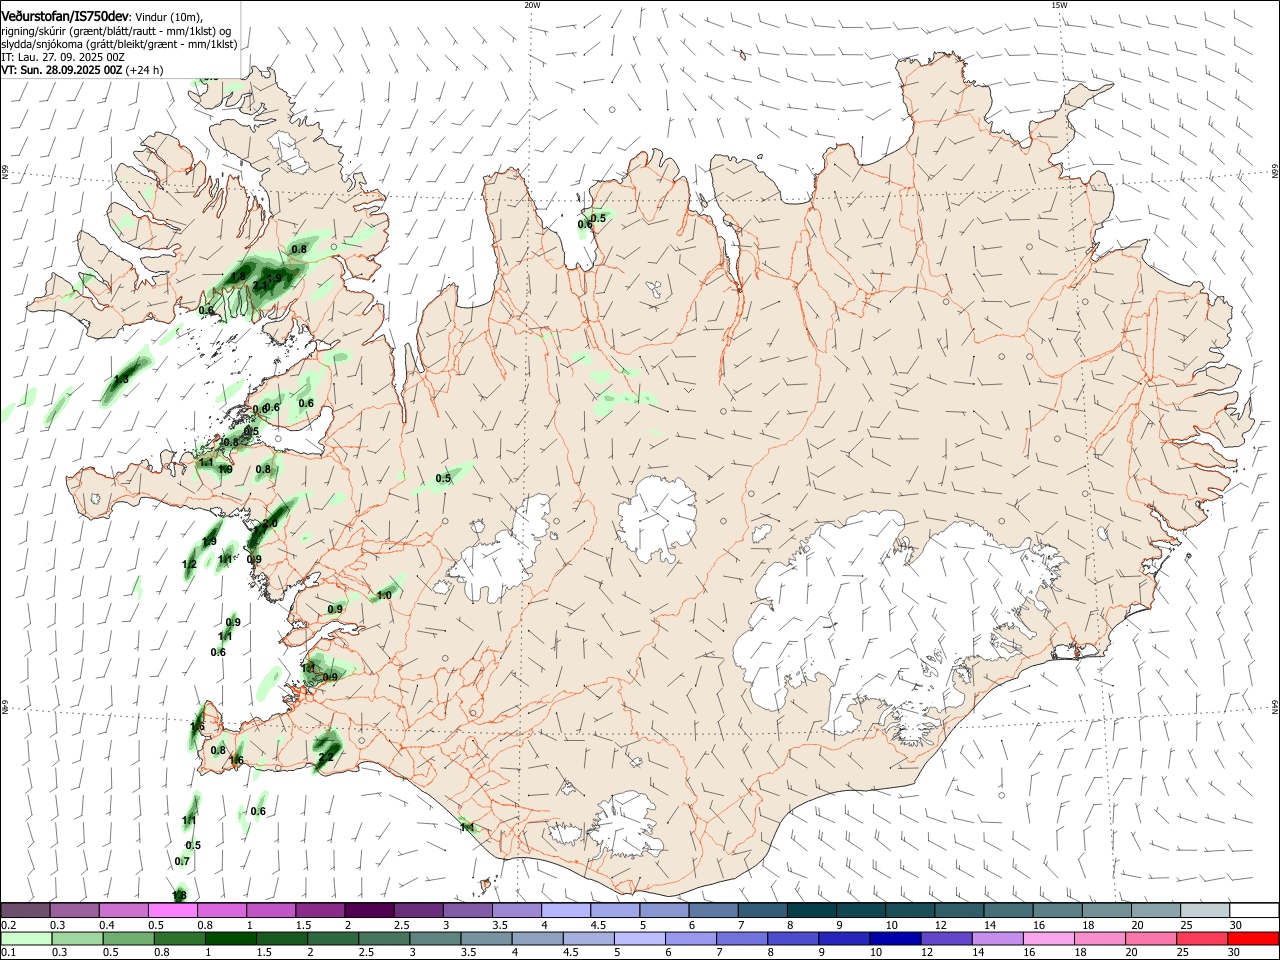Screen dimensions: 1280x960
Task: Pick upper legend steel blue swatch at 7
Action: 762,910
